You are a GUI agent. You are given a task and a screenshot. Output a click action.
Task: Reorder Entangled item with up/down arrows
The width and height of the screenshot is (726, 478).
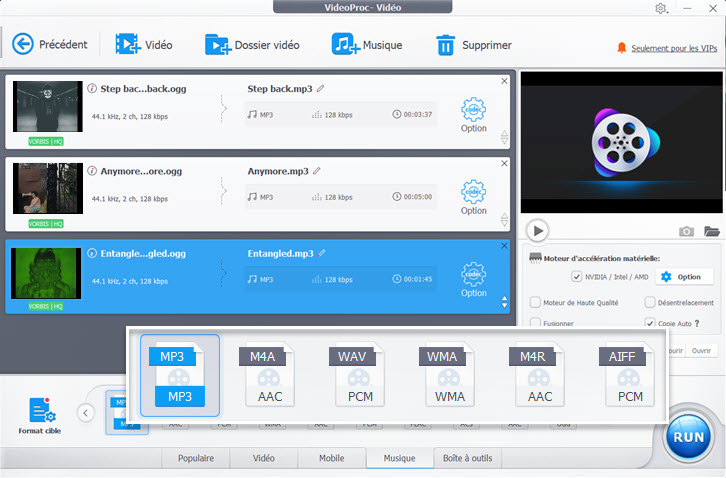click(504, 302)
